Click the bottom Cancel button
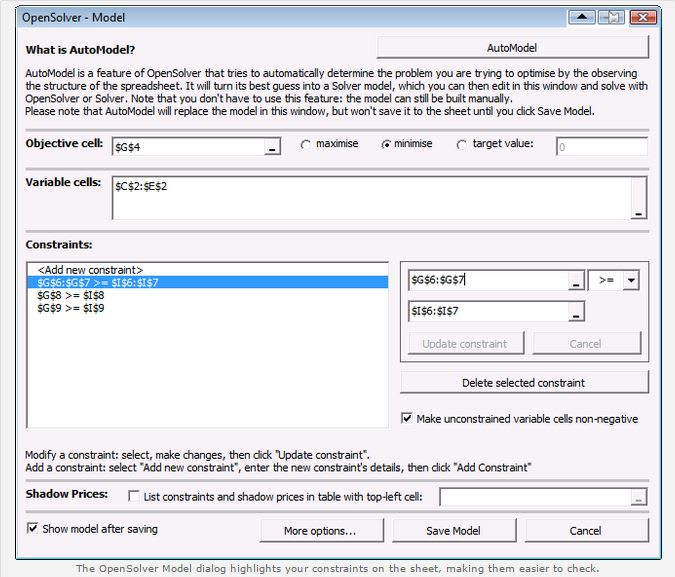The width and height of the screenshot is (675, 577). tap(586, 530)
